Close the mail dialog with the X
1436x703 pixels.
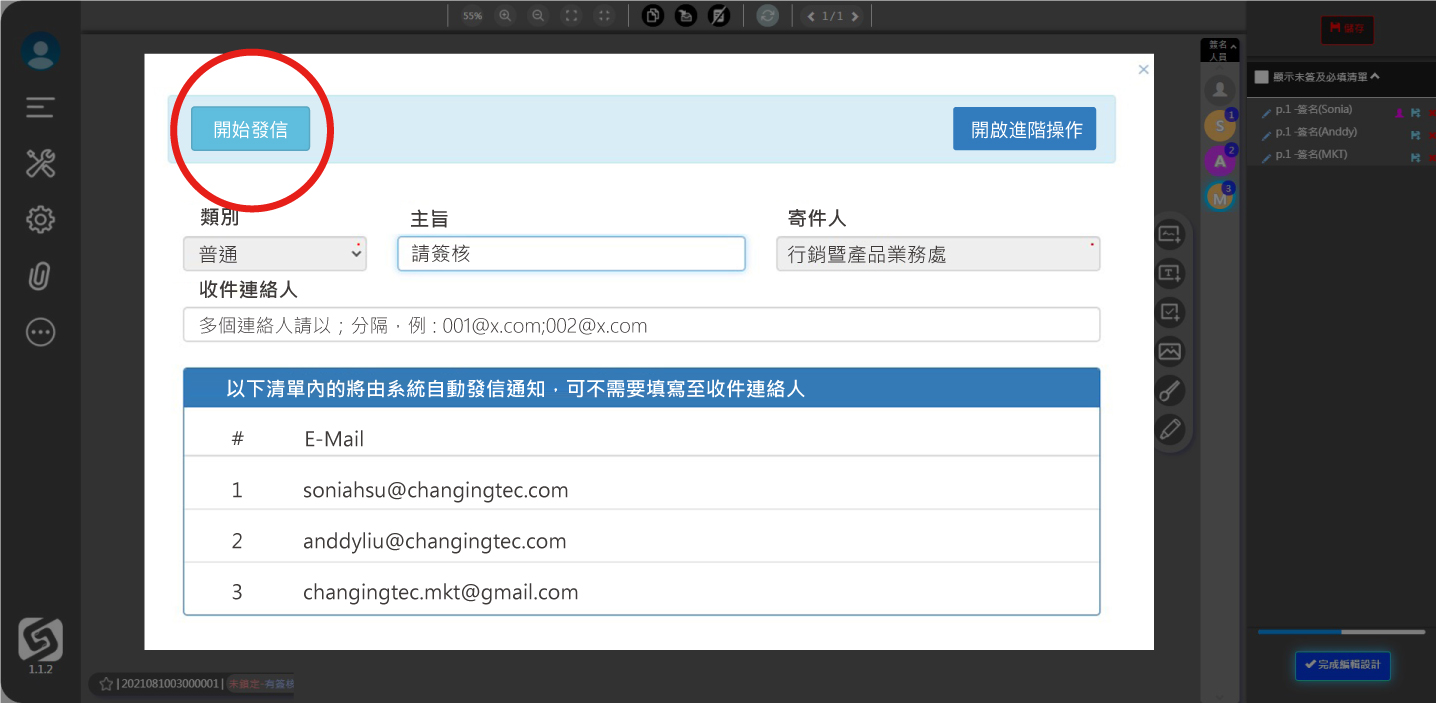(1143, 70)
